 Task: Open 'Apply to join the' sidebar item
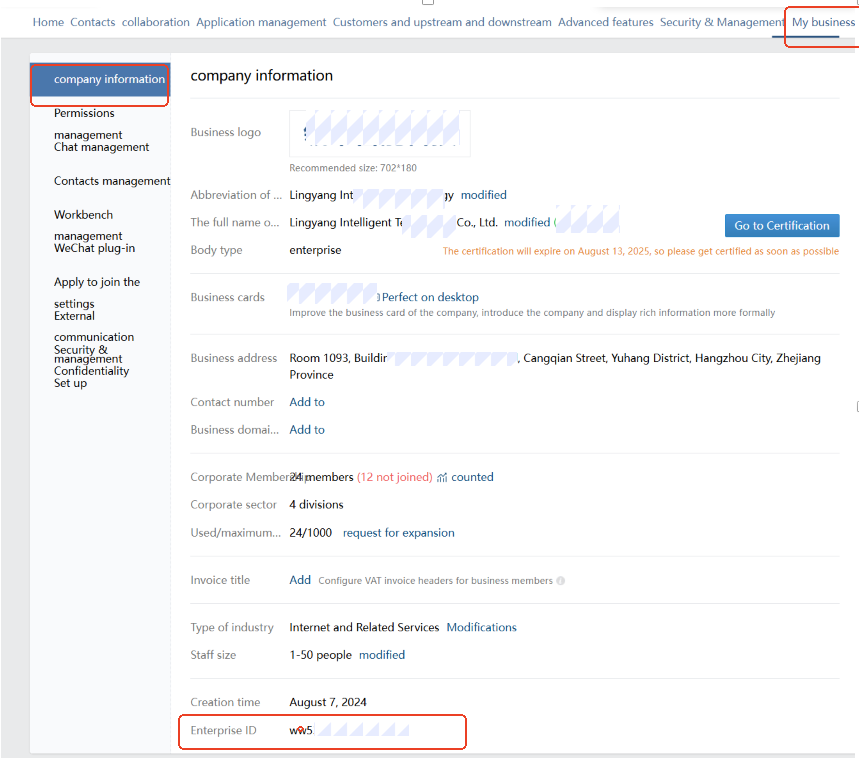tap(97, 283)
